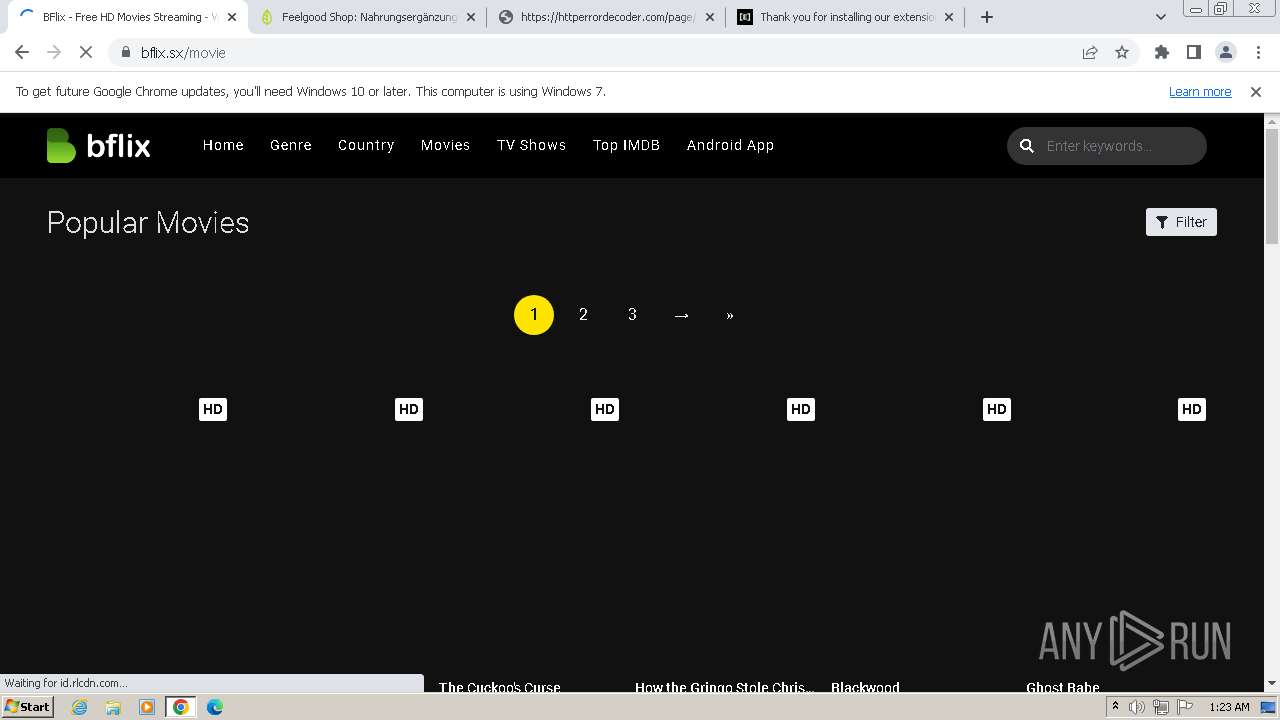
Task: Click the page vertical scrollbar thumb
Action: click(x=1272, y=186)
